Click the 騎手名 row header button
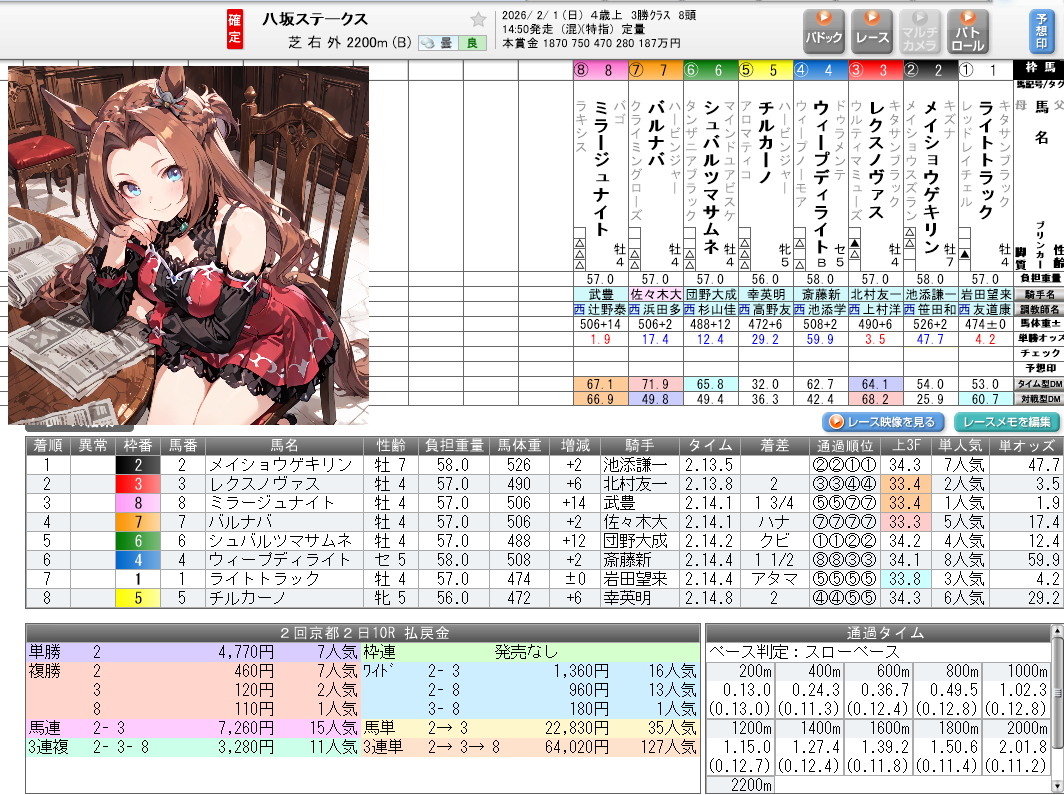Image resolution: width=1064 pixels, height=795 pixels. pos(1039,294)
